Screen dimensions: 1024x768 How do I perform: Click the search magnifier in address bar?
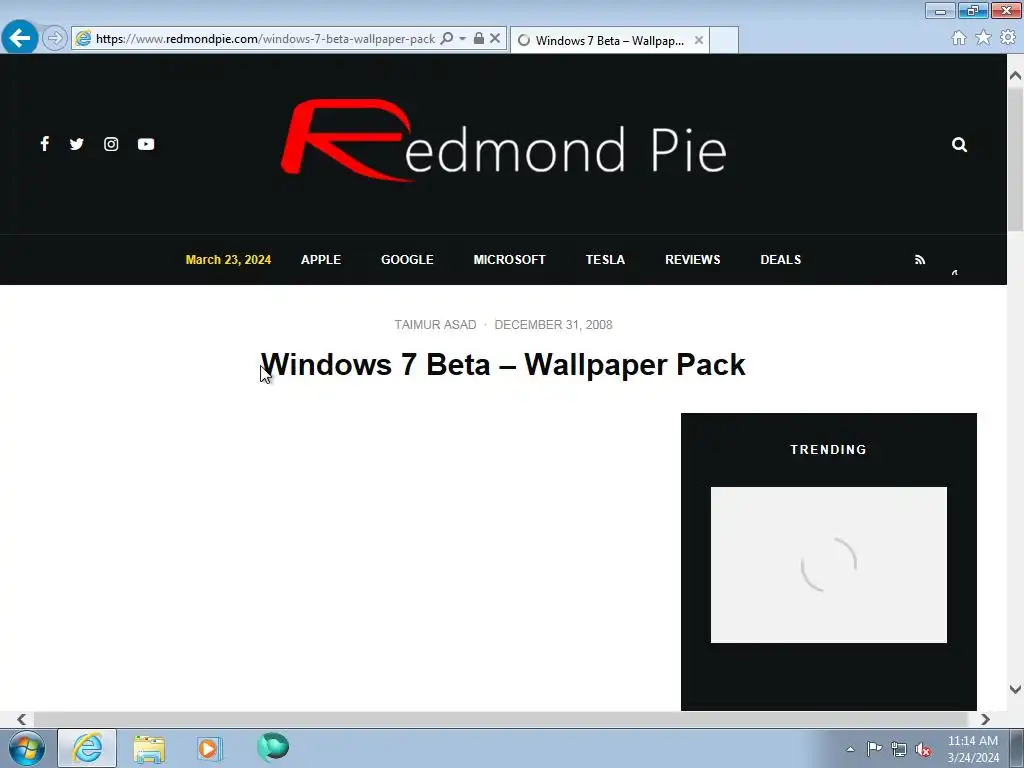[447, 39]
